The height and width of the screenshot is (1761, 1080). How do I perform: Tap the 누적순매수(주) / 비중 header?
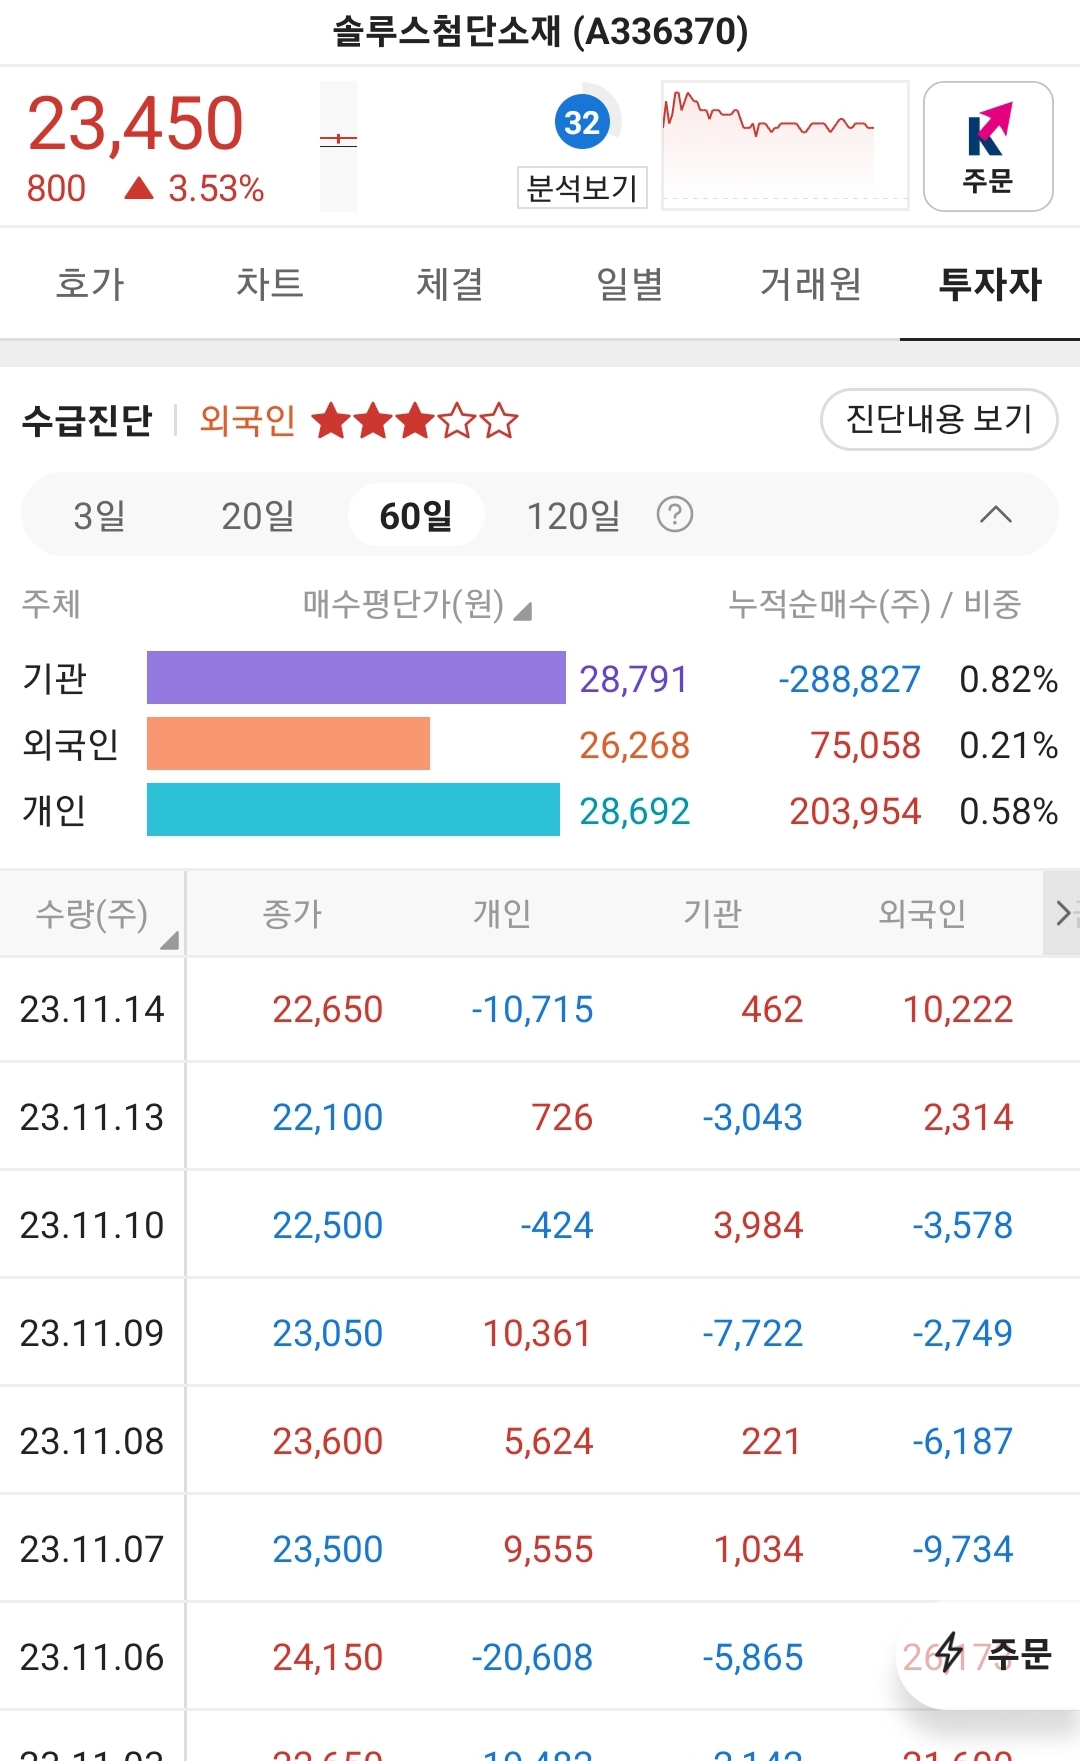(x=875, y=604)
